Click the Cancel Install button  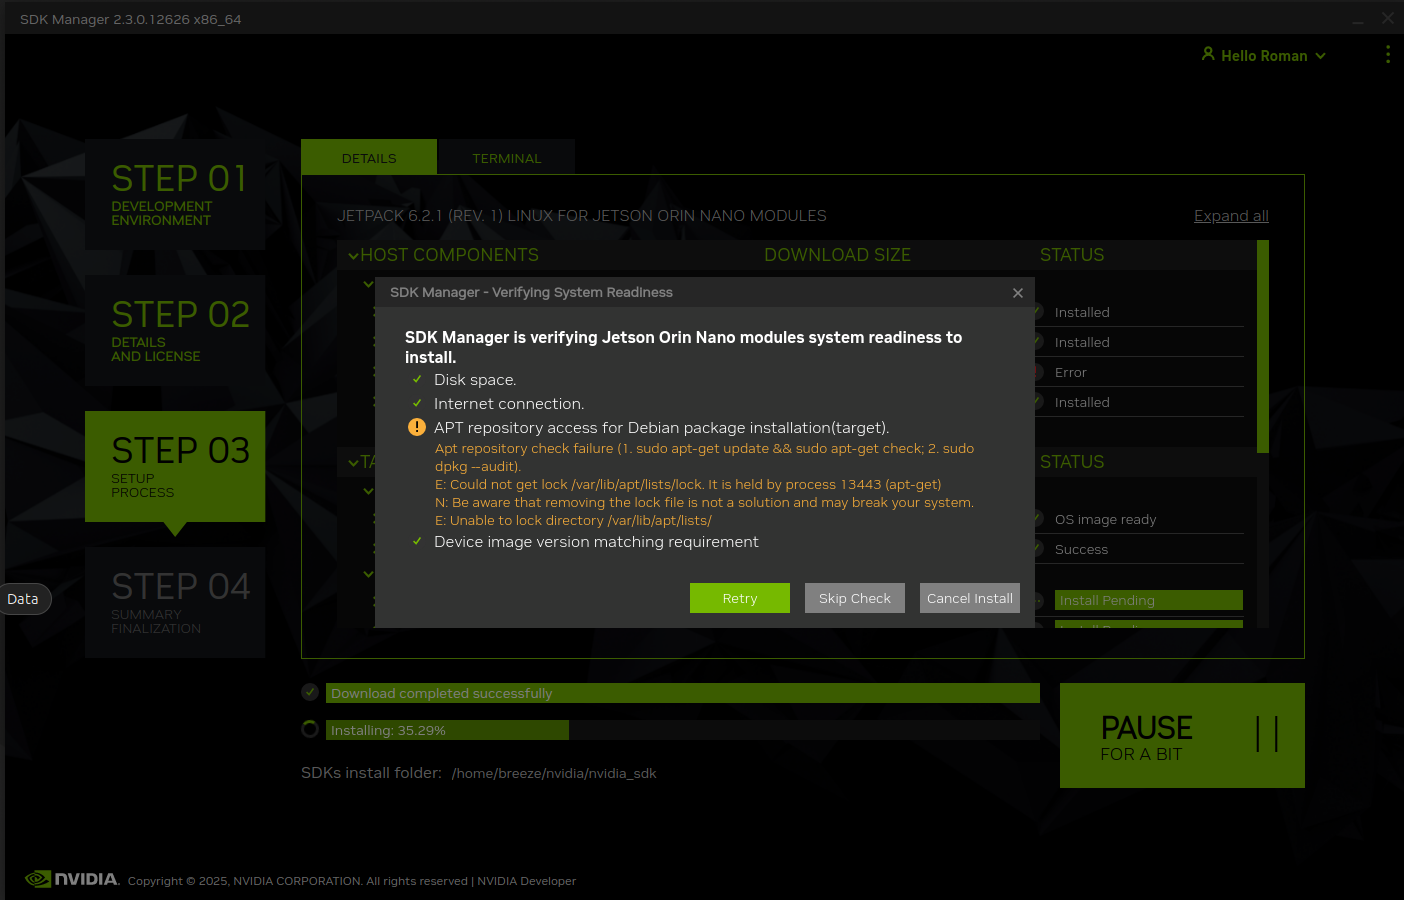tap(969, 598)
